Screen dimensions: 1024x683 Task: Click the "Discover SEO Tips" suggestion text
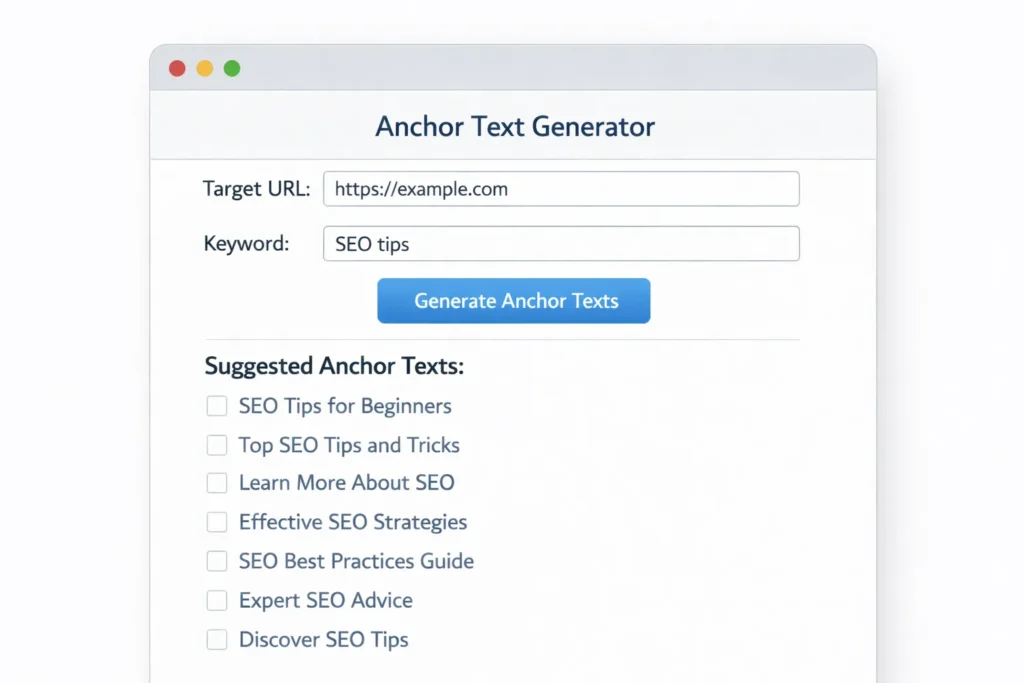[x=323, y=639]
